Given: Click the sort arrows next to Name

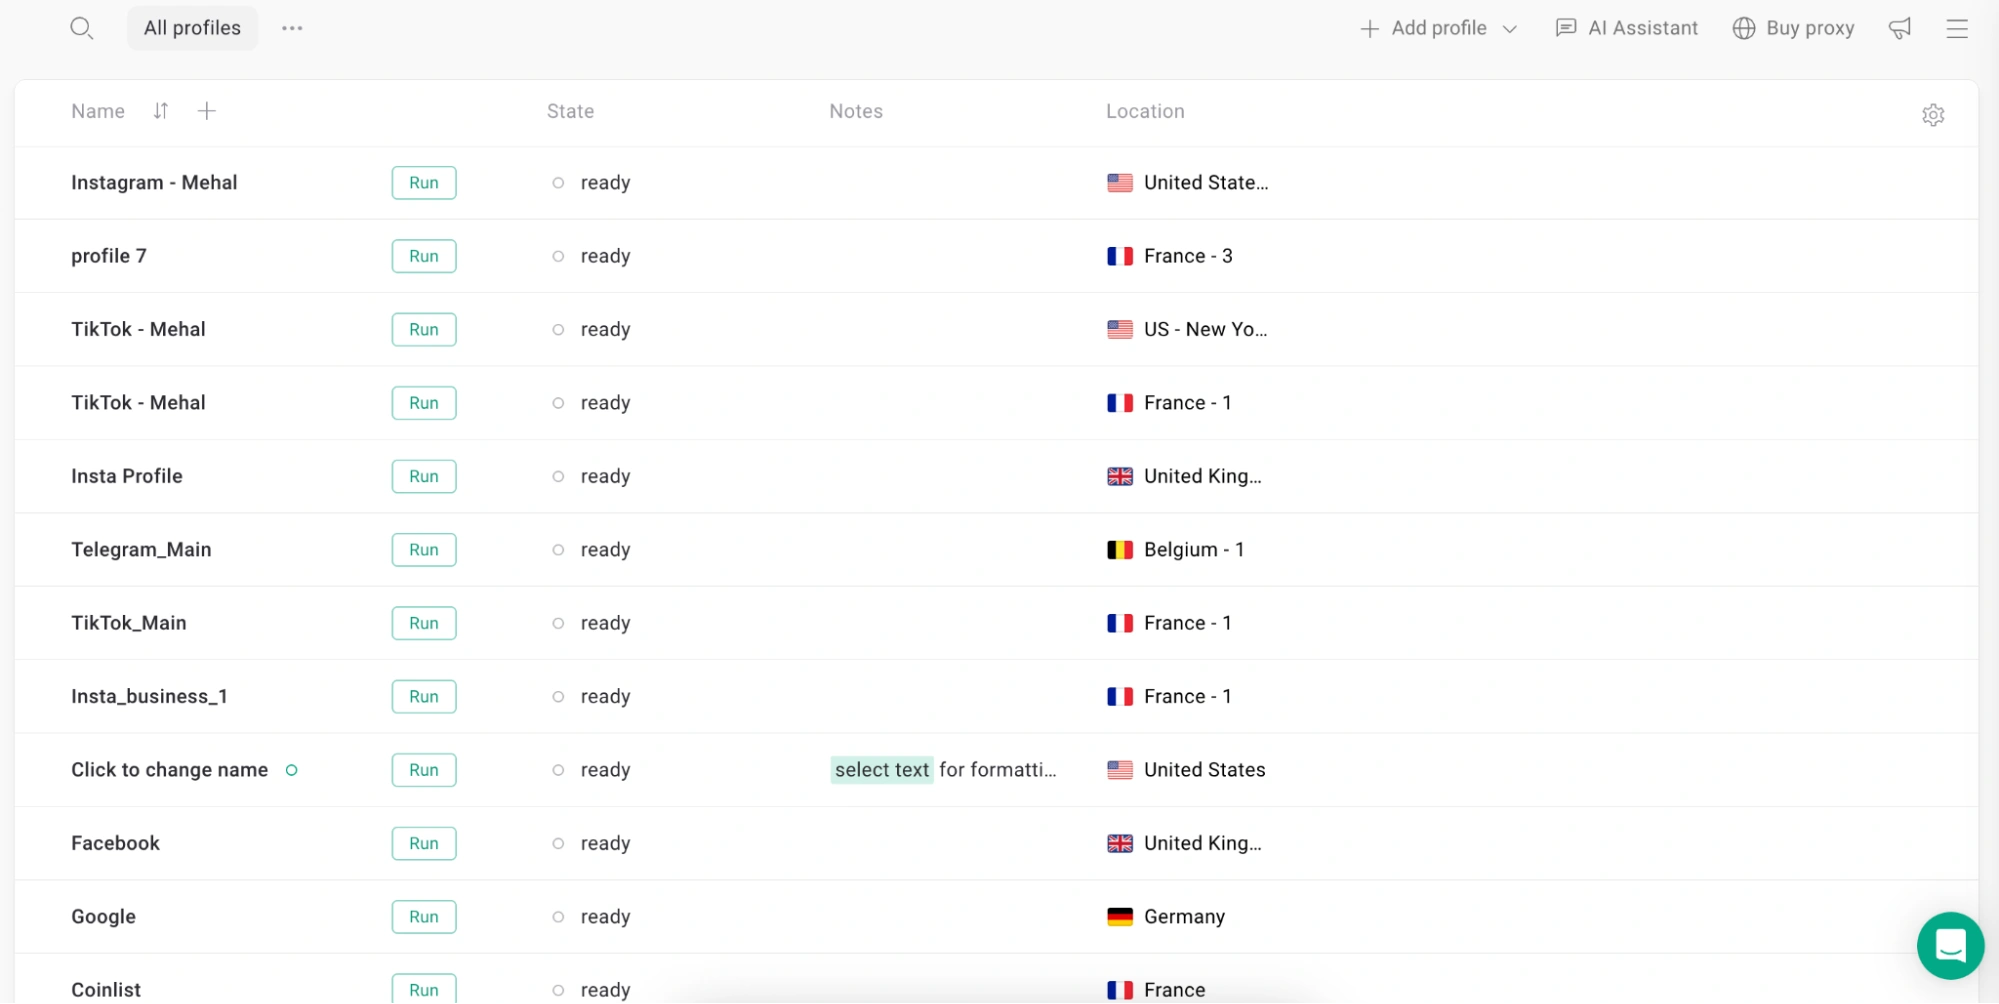Looking at the screenshot, I should coord(161,111).
